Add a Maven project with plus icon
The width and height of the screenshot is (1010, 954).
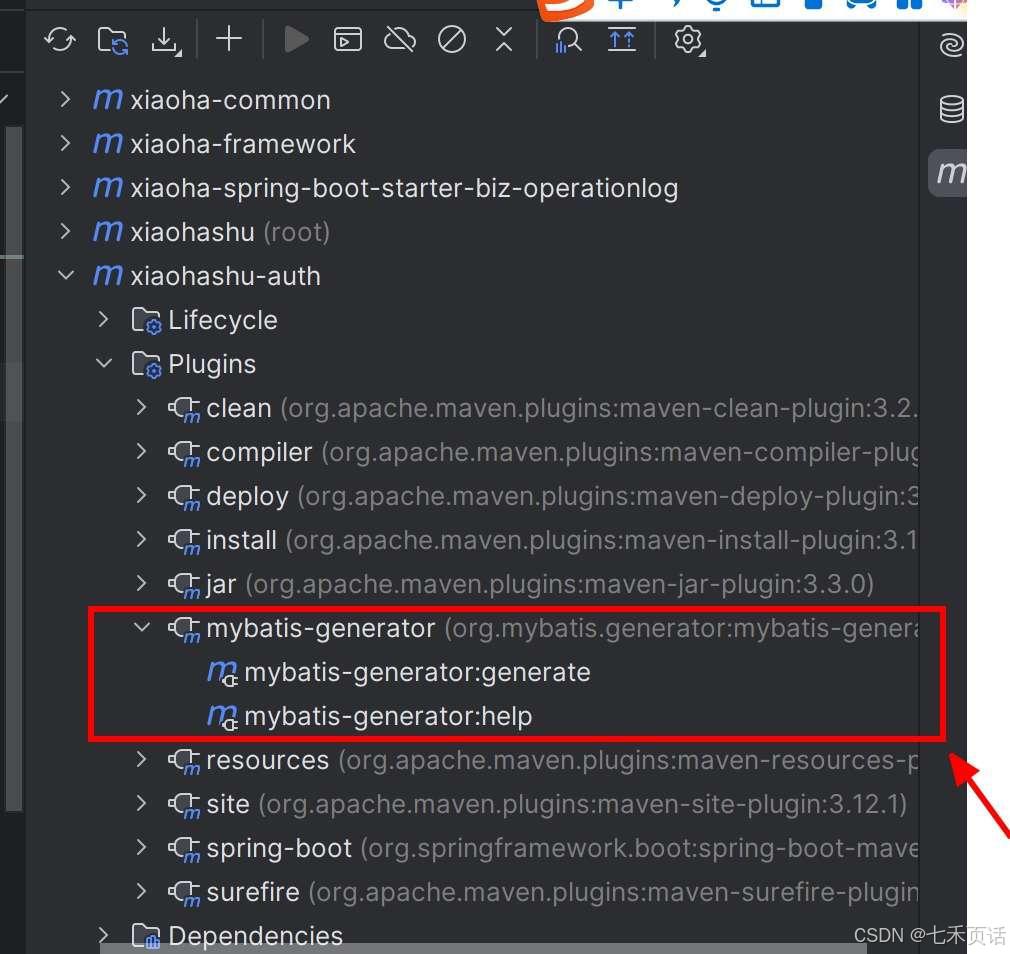pyautogui.click(x=229, y=39)
